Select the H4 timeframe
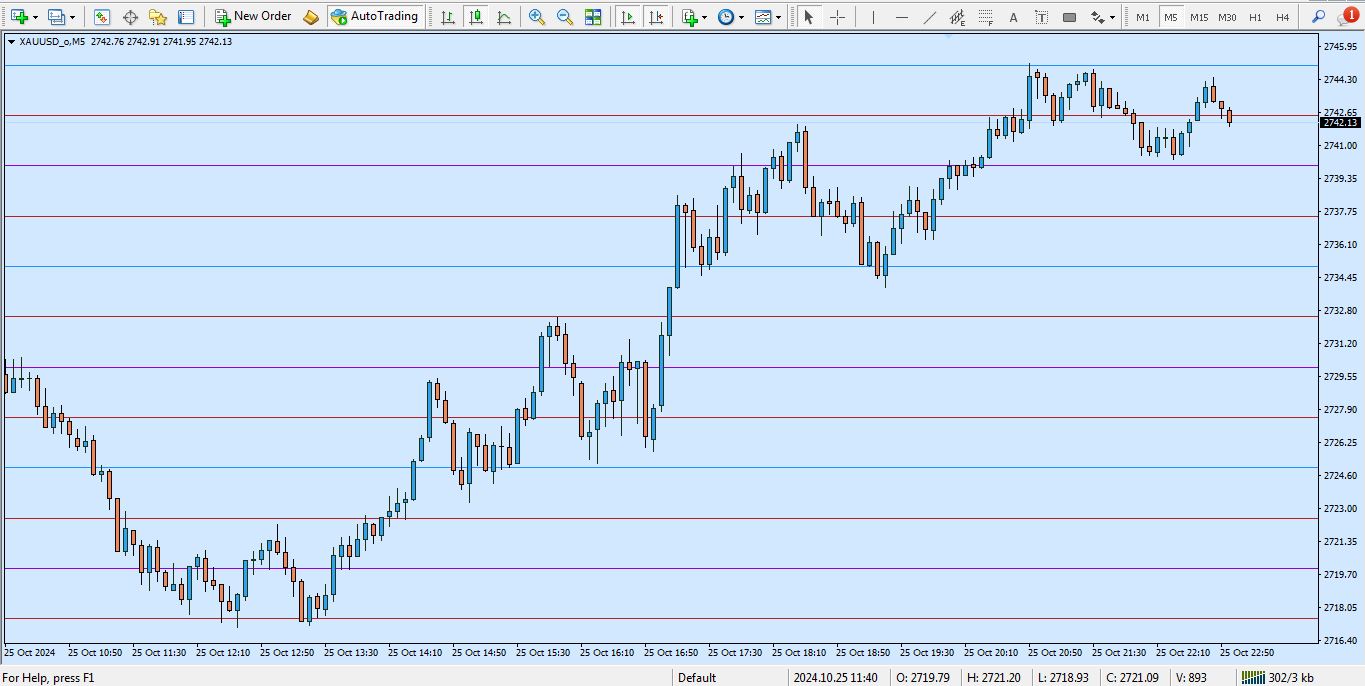This screenshot has width=1365, height=686. [1283, 17]
